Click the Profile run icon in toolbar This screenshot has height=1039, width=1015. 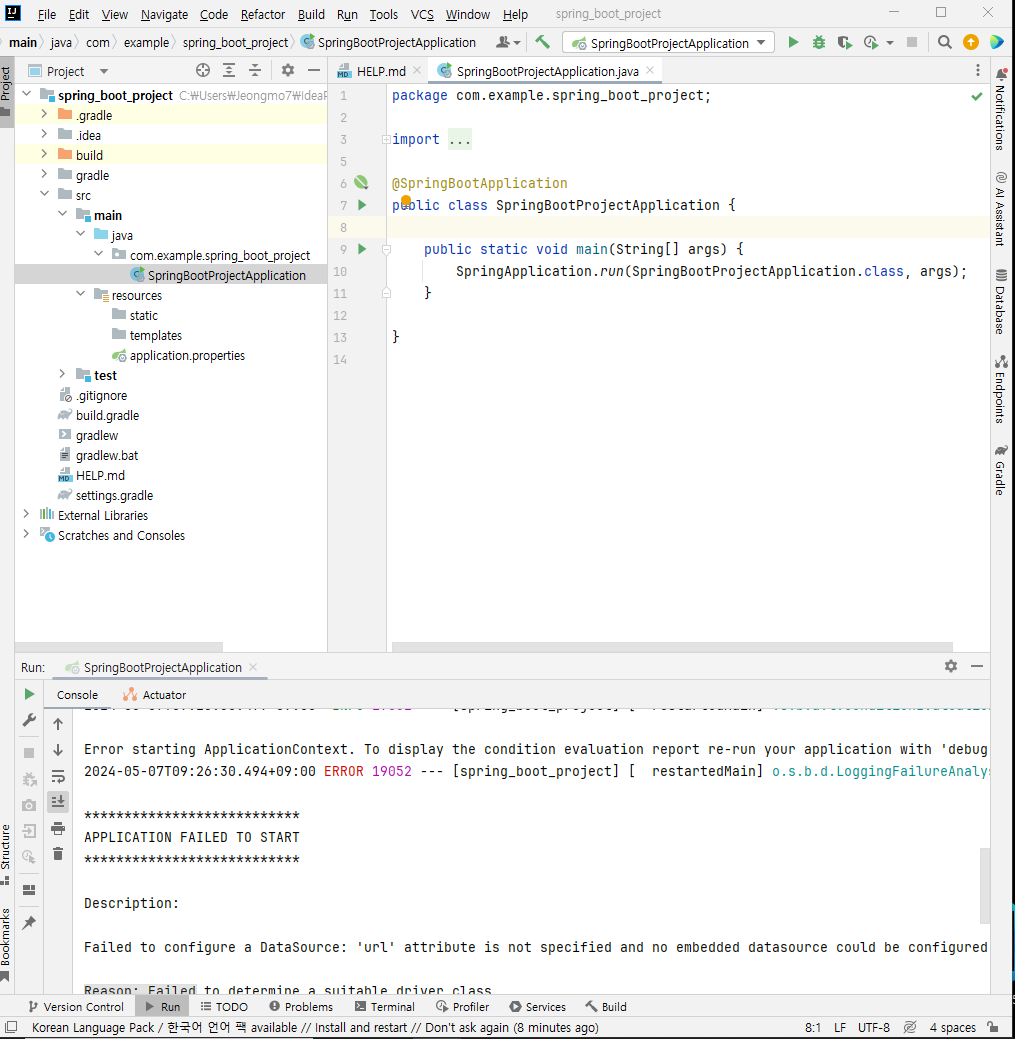click(x=871, y=42)
